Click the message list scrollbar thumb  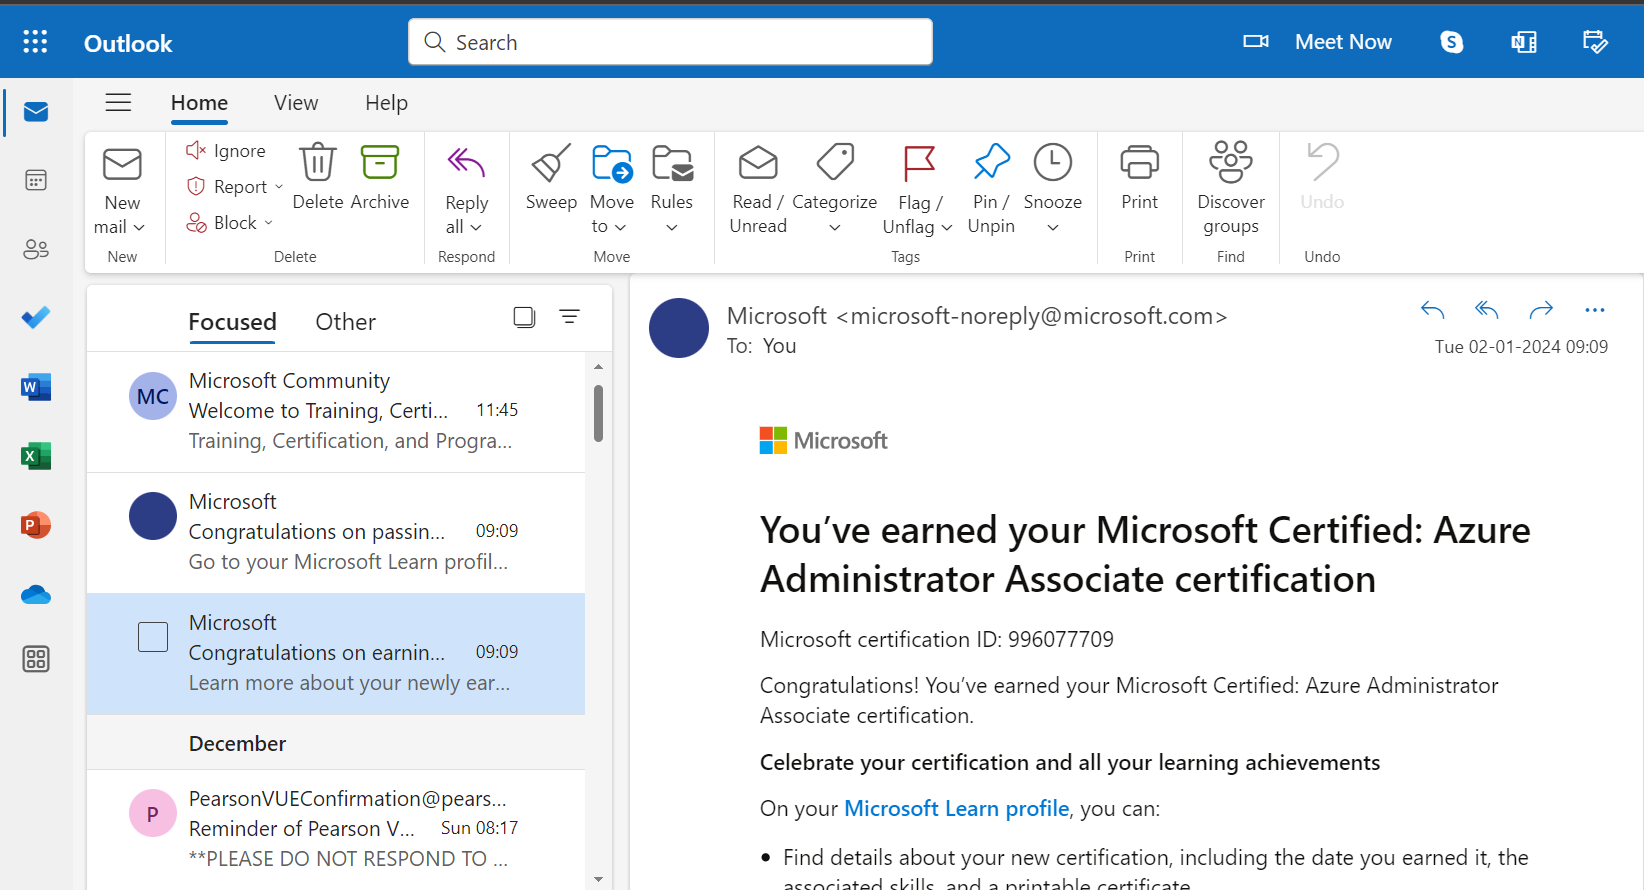(x=598, y=413)
